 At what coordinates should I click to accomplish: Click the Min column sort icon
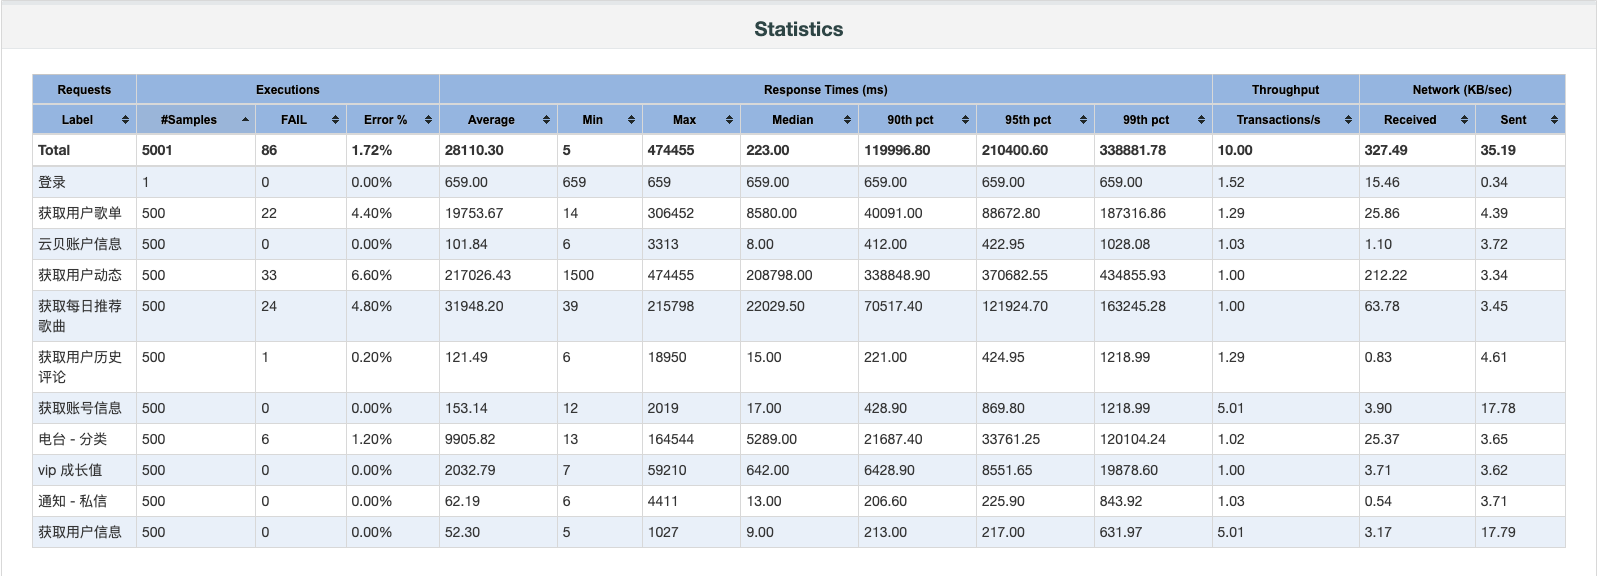[631, 120]
